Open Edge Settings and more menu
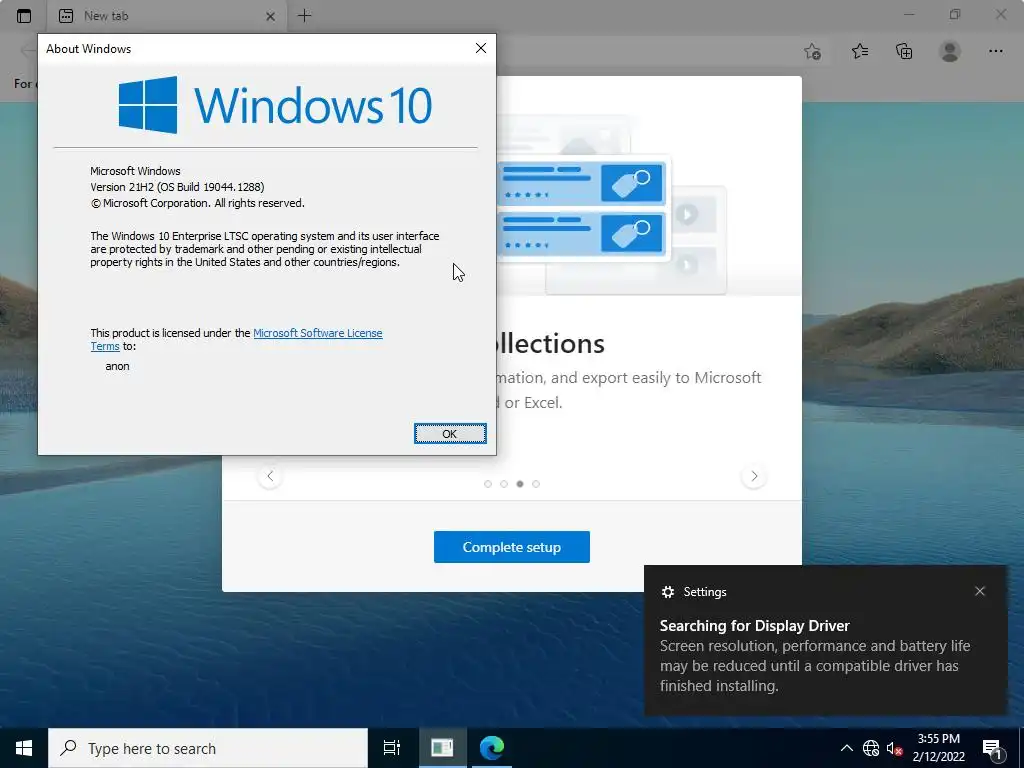This screenshot has height=768, width=1024. pos(995,51)
